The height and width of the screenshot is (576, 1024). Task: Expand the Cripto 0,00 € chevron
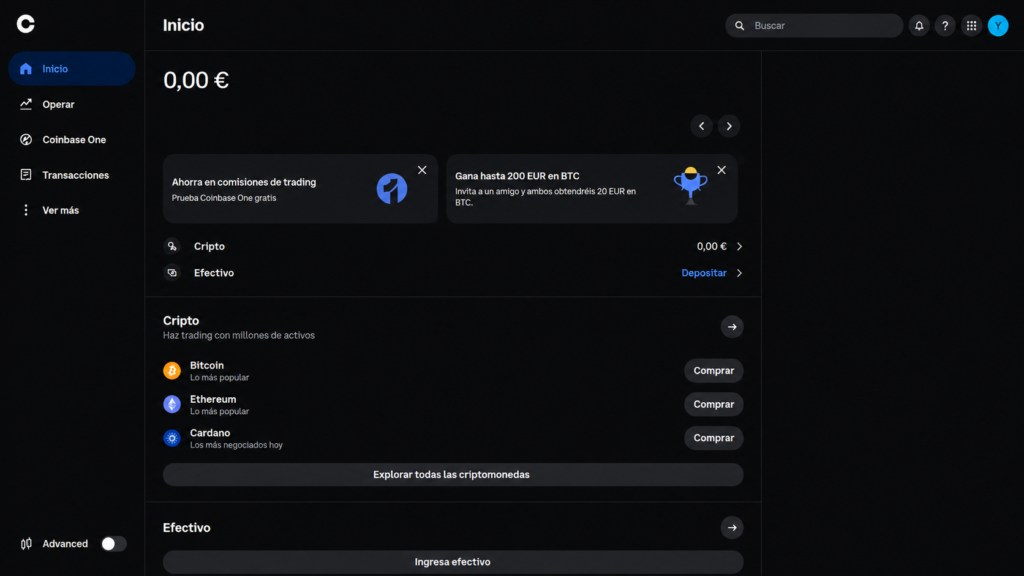point(739,246)
